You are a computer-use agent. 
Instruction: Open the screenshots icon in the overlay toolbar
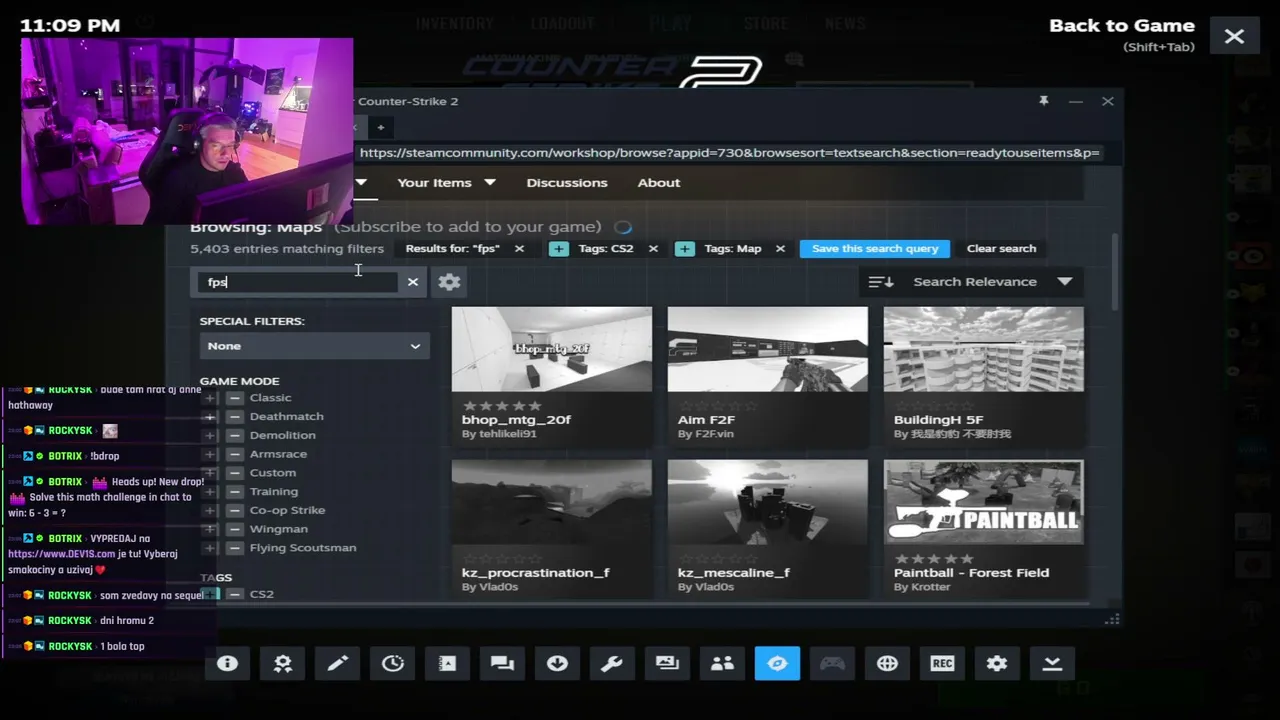coord(667,663)
